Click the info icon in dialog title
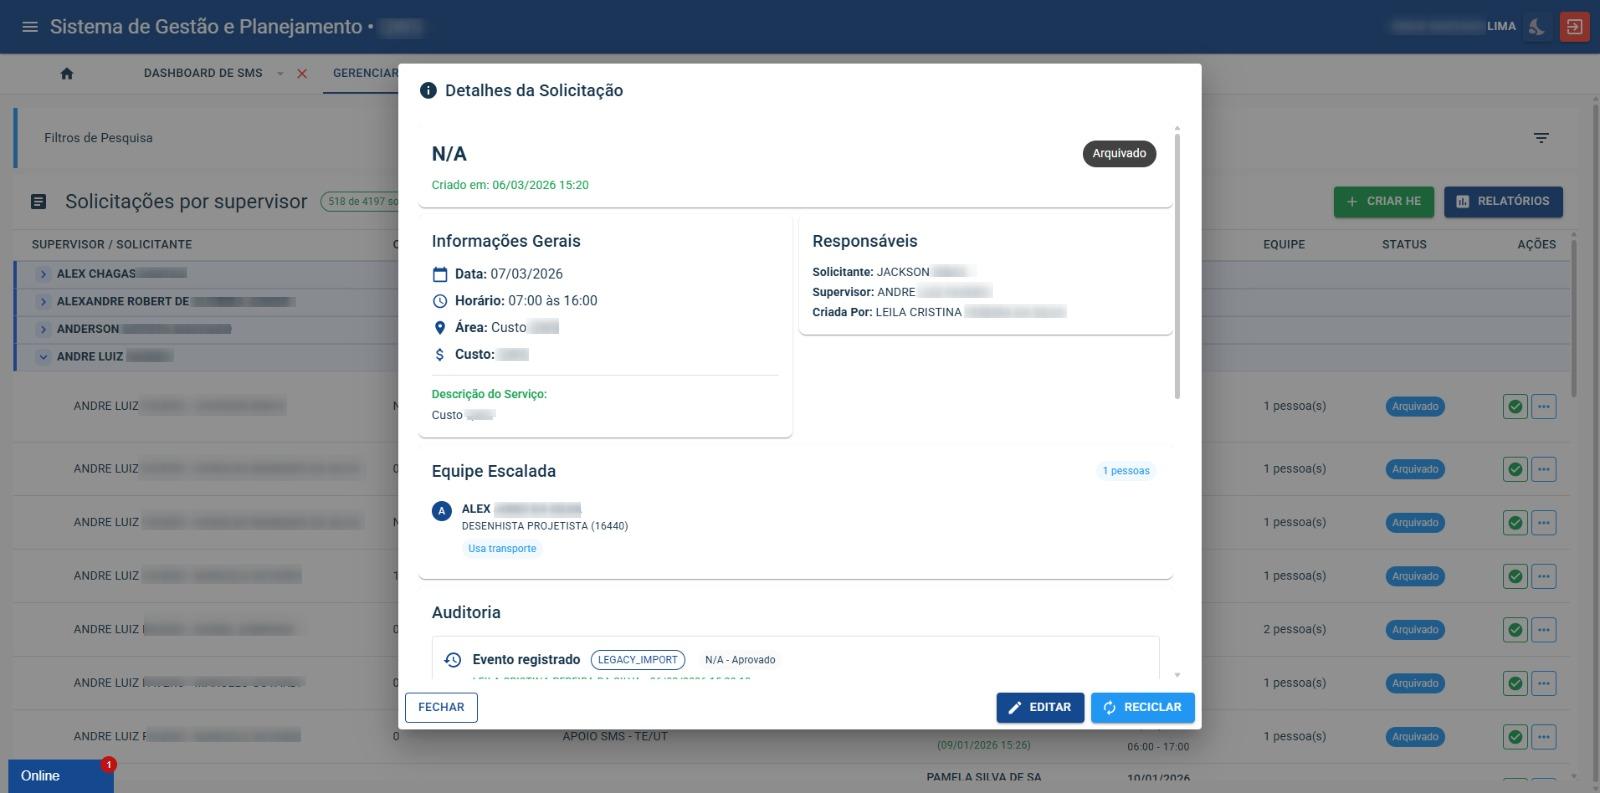Screen dimensions: 1600x793 tap(428, 90)
